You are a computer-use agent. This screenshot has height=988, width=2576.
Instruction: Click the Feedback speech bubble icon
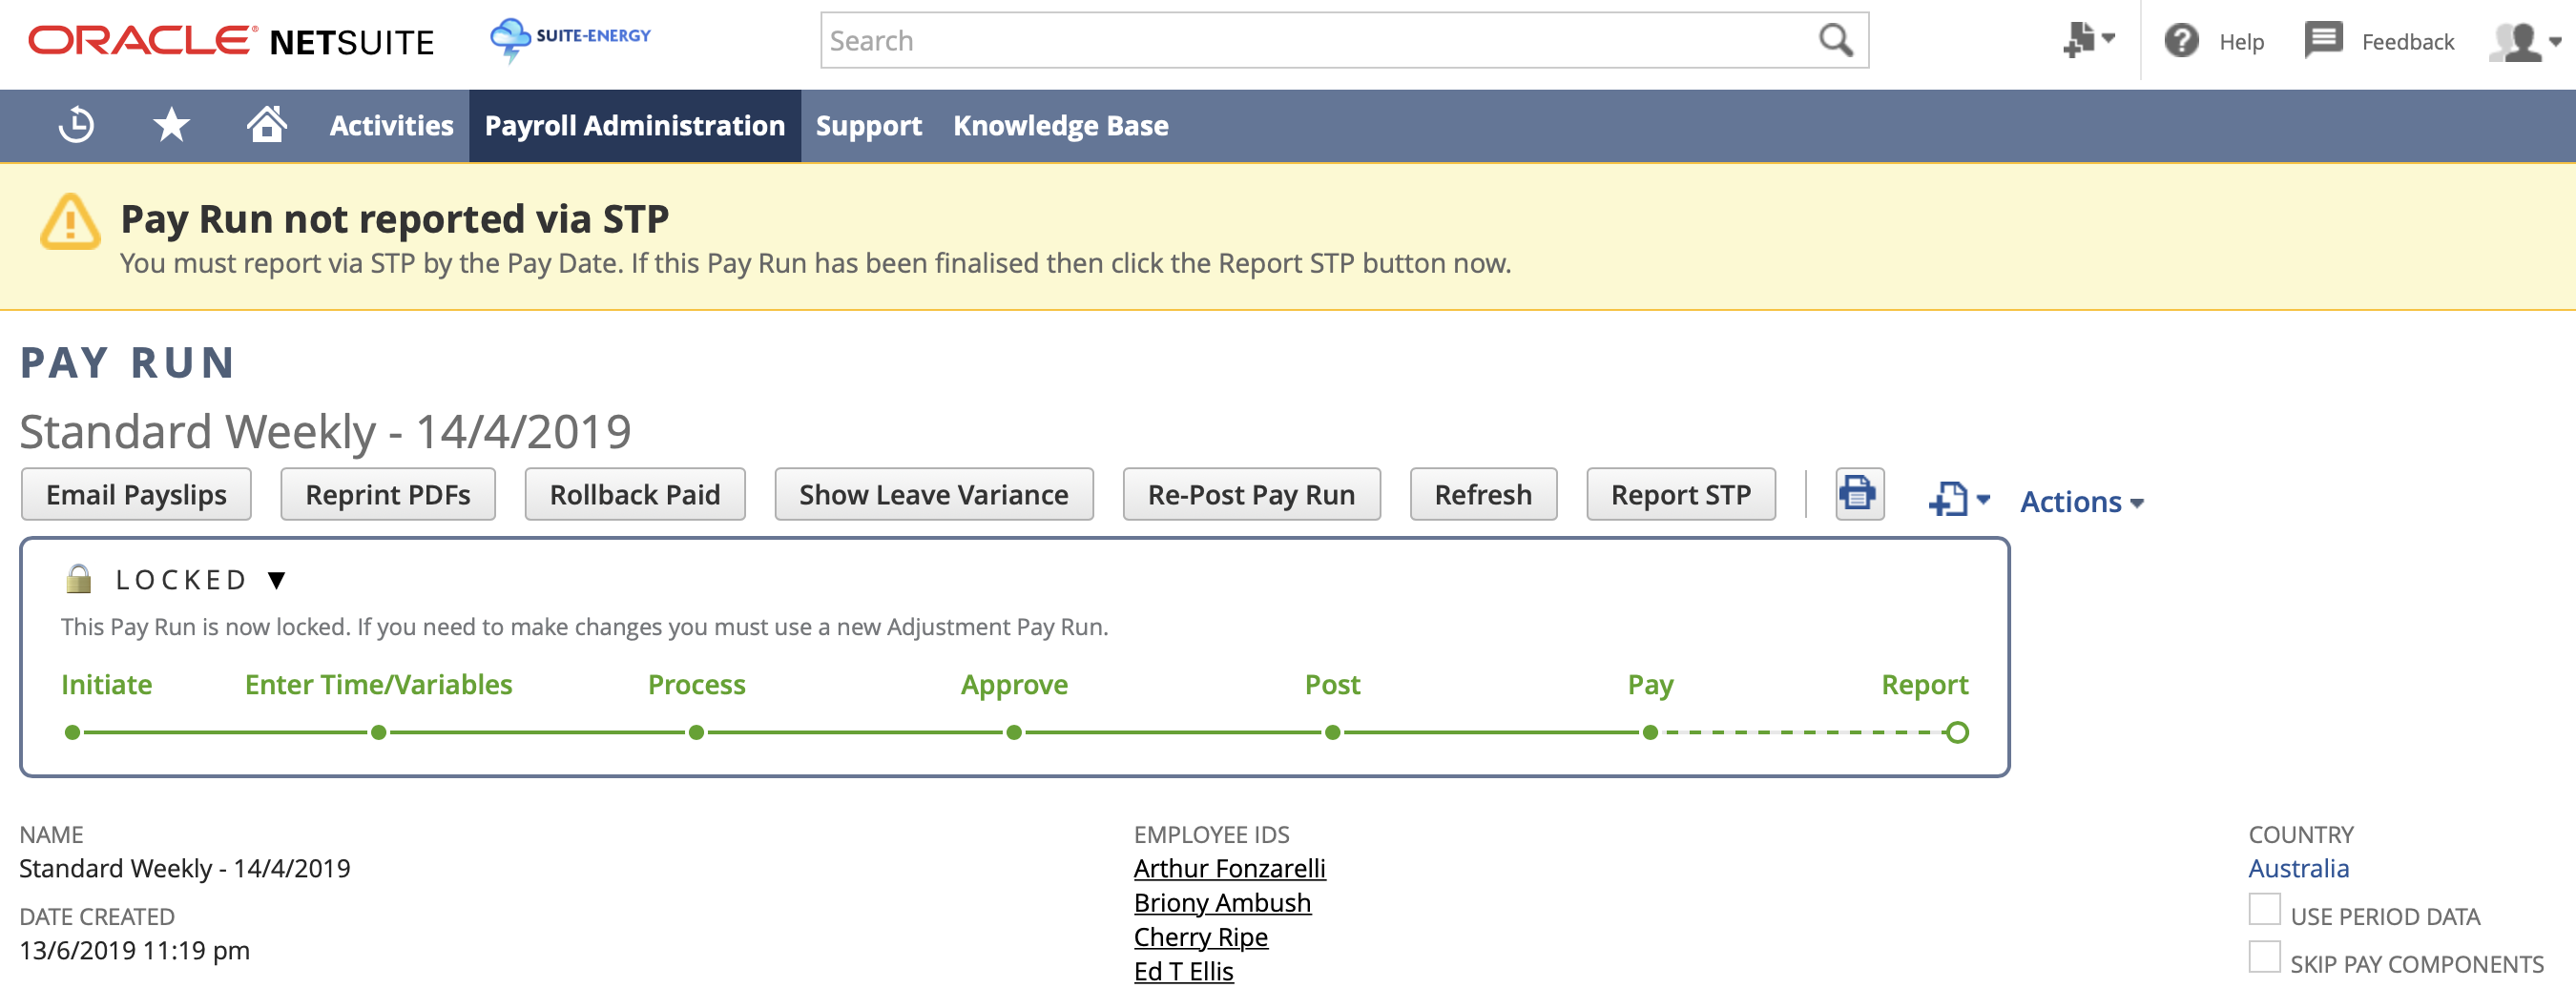click(x=2323, y=40)
